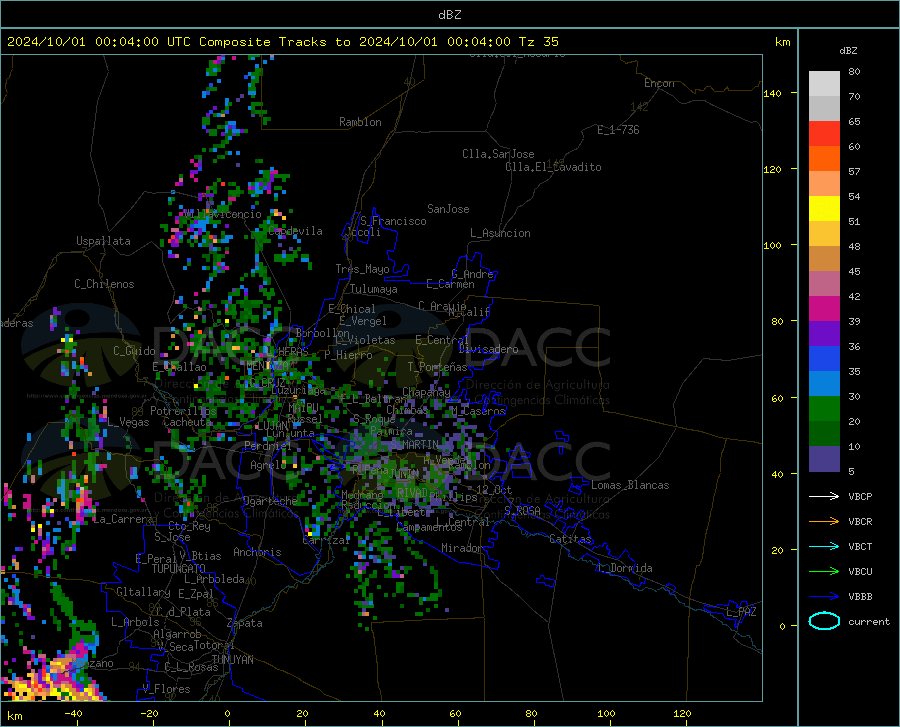Click the cyan 'current' ellipse legend icon
900x727 pixels.
click(824, 621)
